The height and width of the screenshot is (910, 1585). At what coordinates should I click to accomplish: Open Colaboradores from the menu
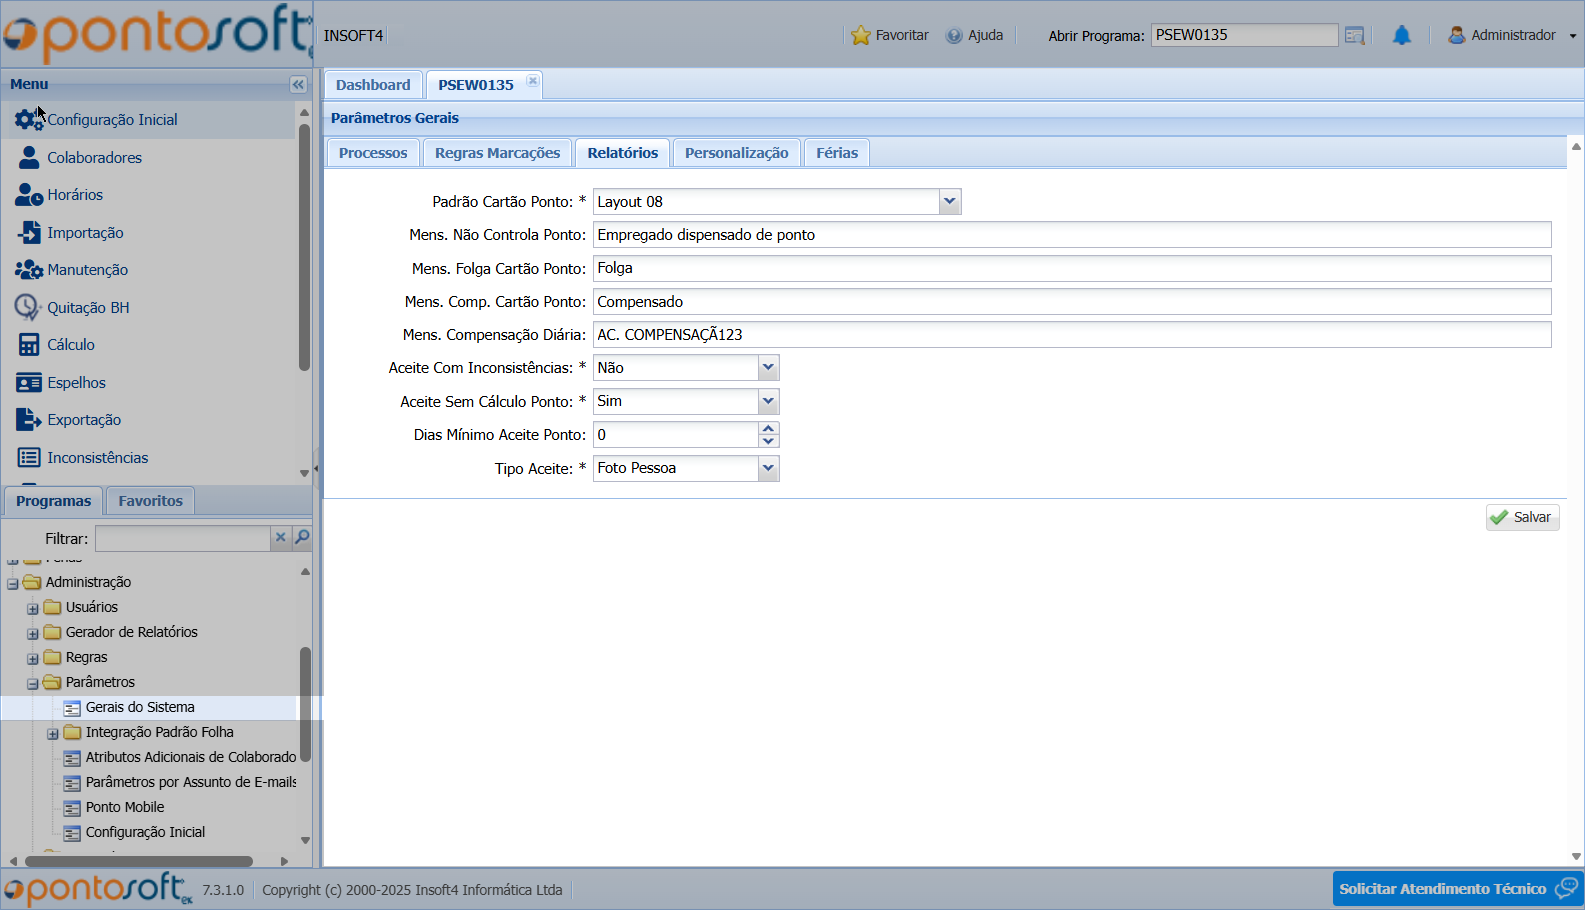[x=94, y=158]
